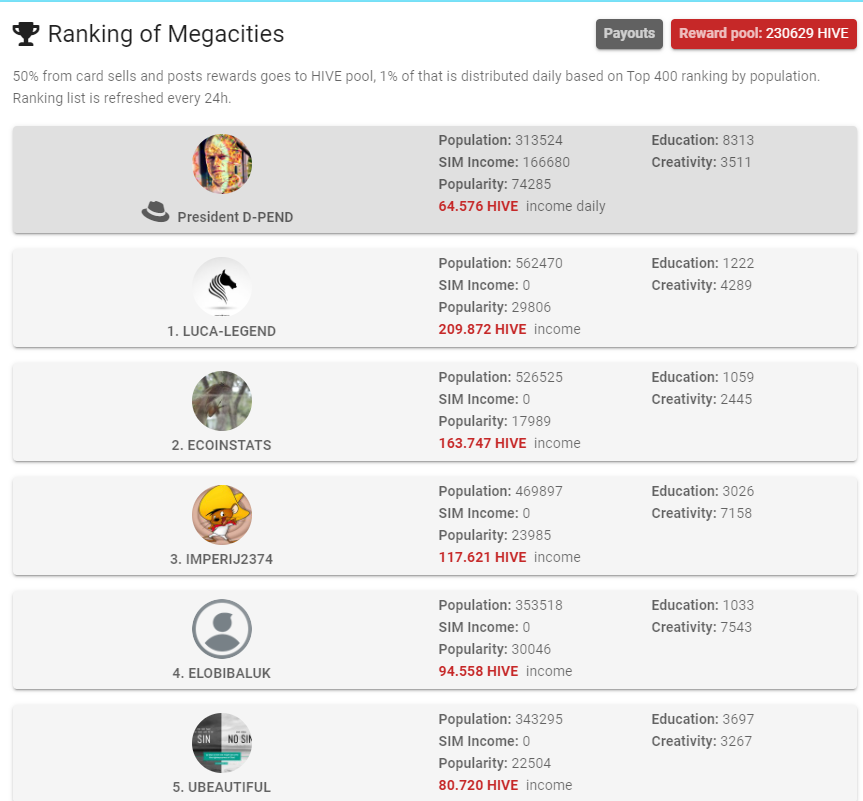Open ECOINSTATS squirrel profile picture

pyautogui.click(x=222, y=401)
